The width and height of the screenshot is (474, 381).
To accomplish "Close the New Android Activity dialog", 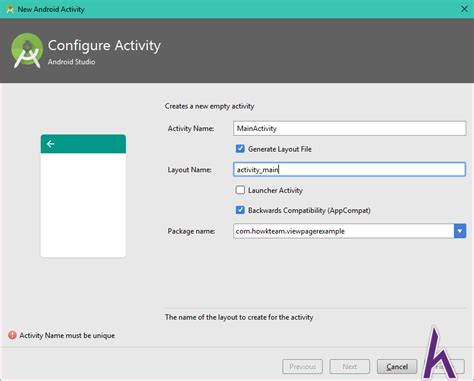I will pos(464,9).
